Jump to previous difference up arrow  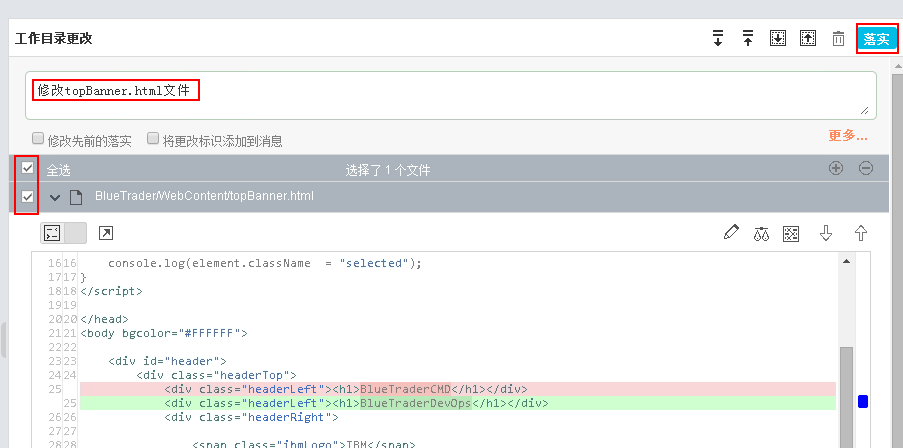click(860, 233)
